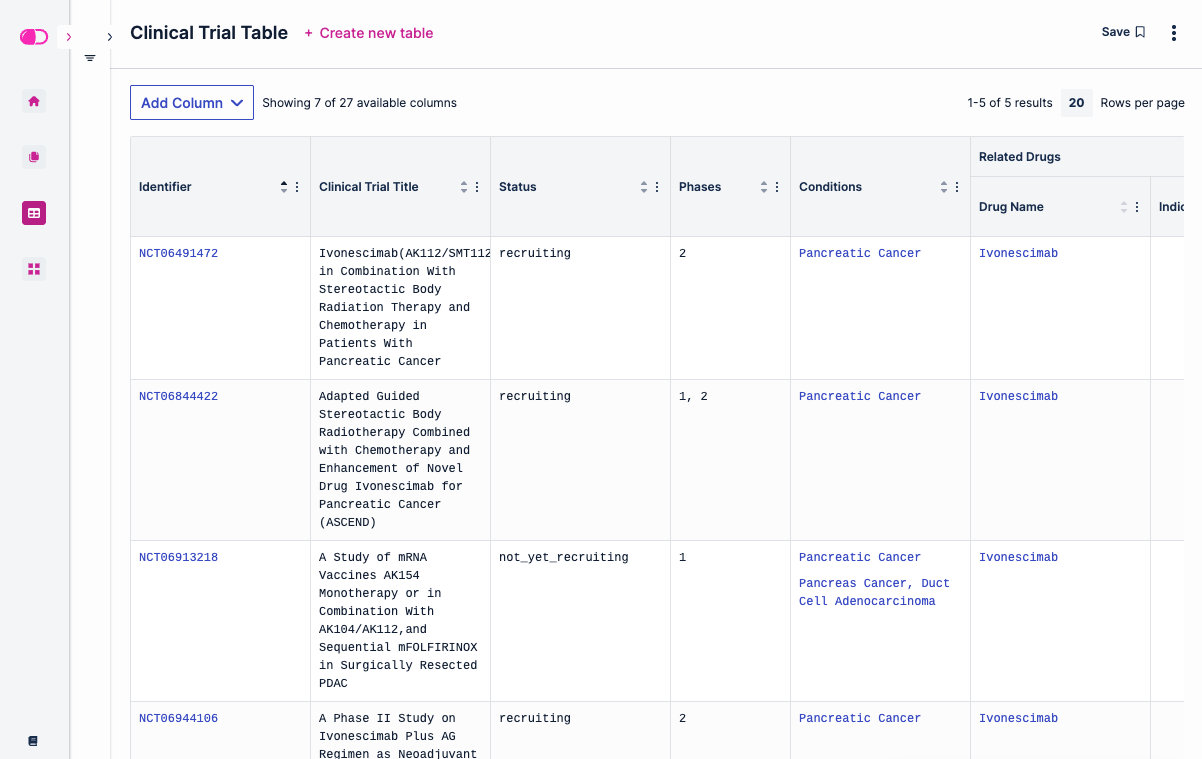Viewport: 1202px width, 759px height.
Task: Open the Home page from sidebar
Action: click(34, 101)
